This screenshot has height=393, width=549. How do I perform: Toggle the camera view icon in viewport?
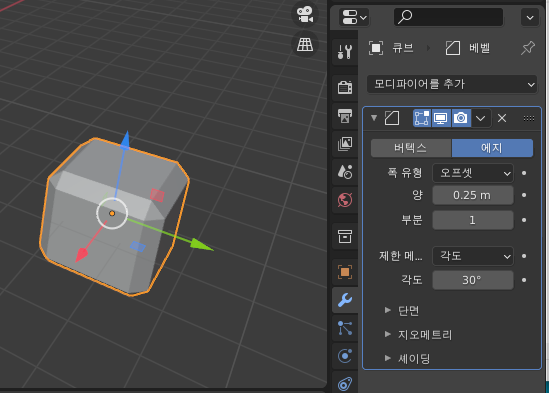305,14
